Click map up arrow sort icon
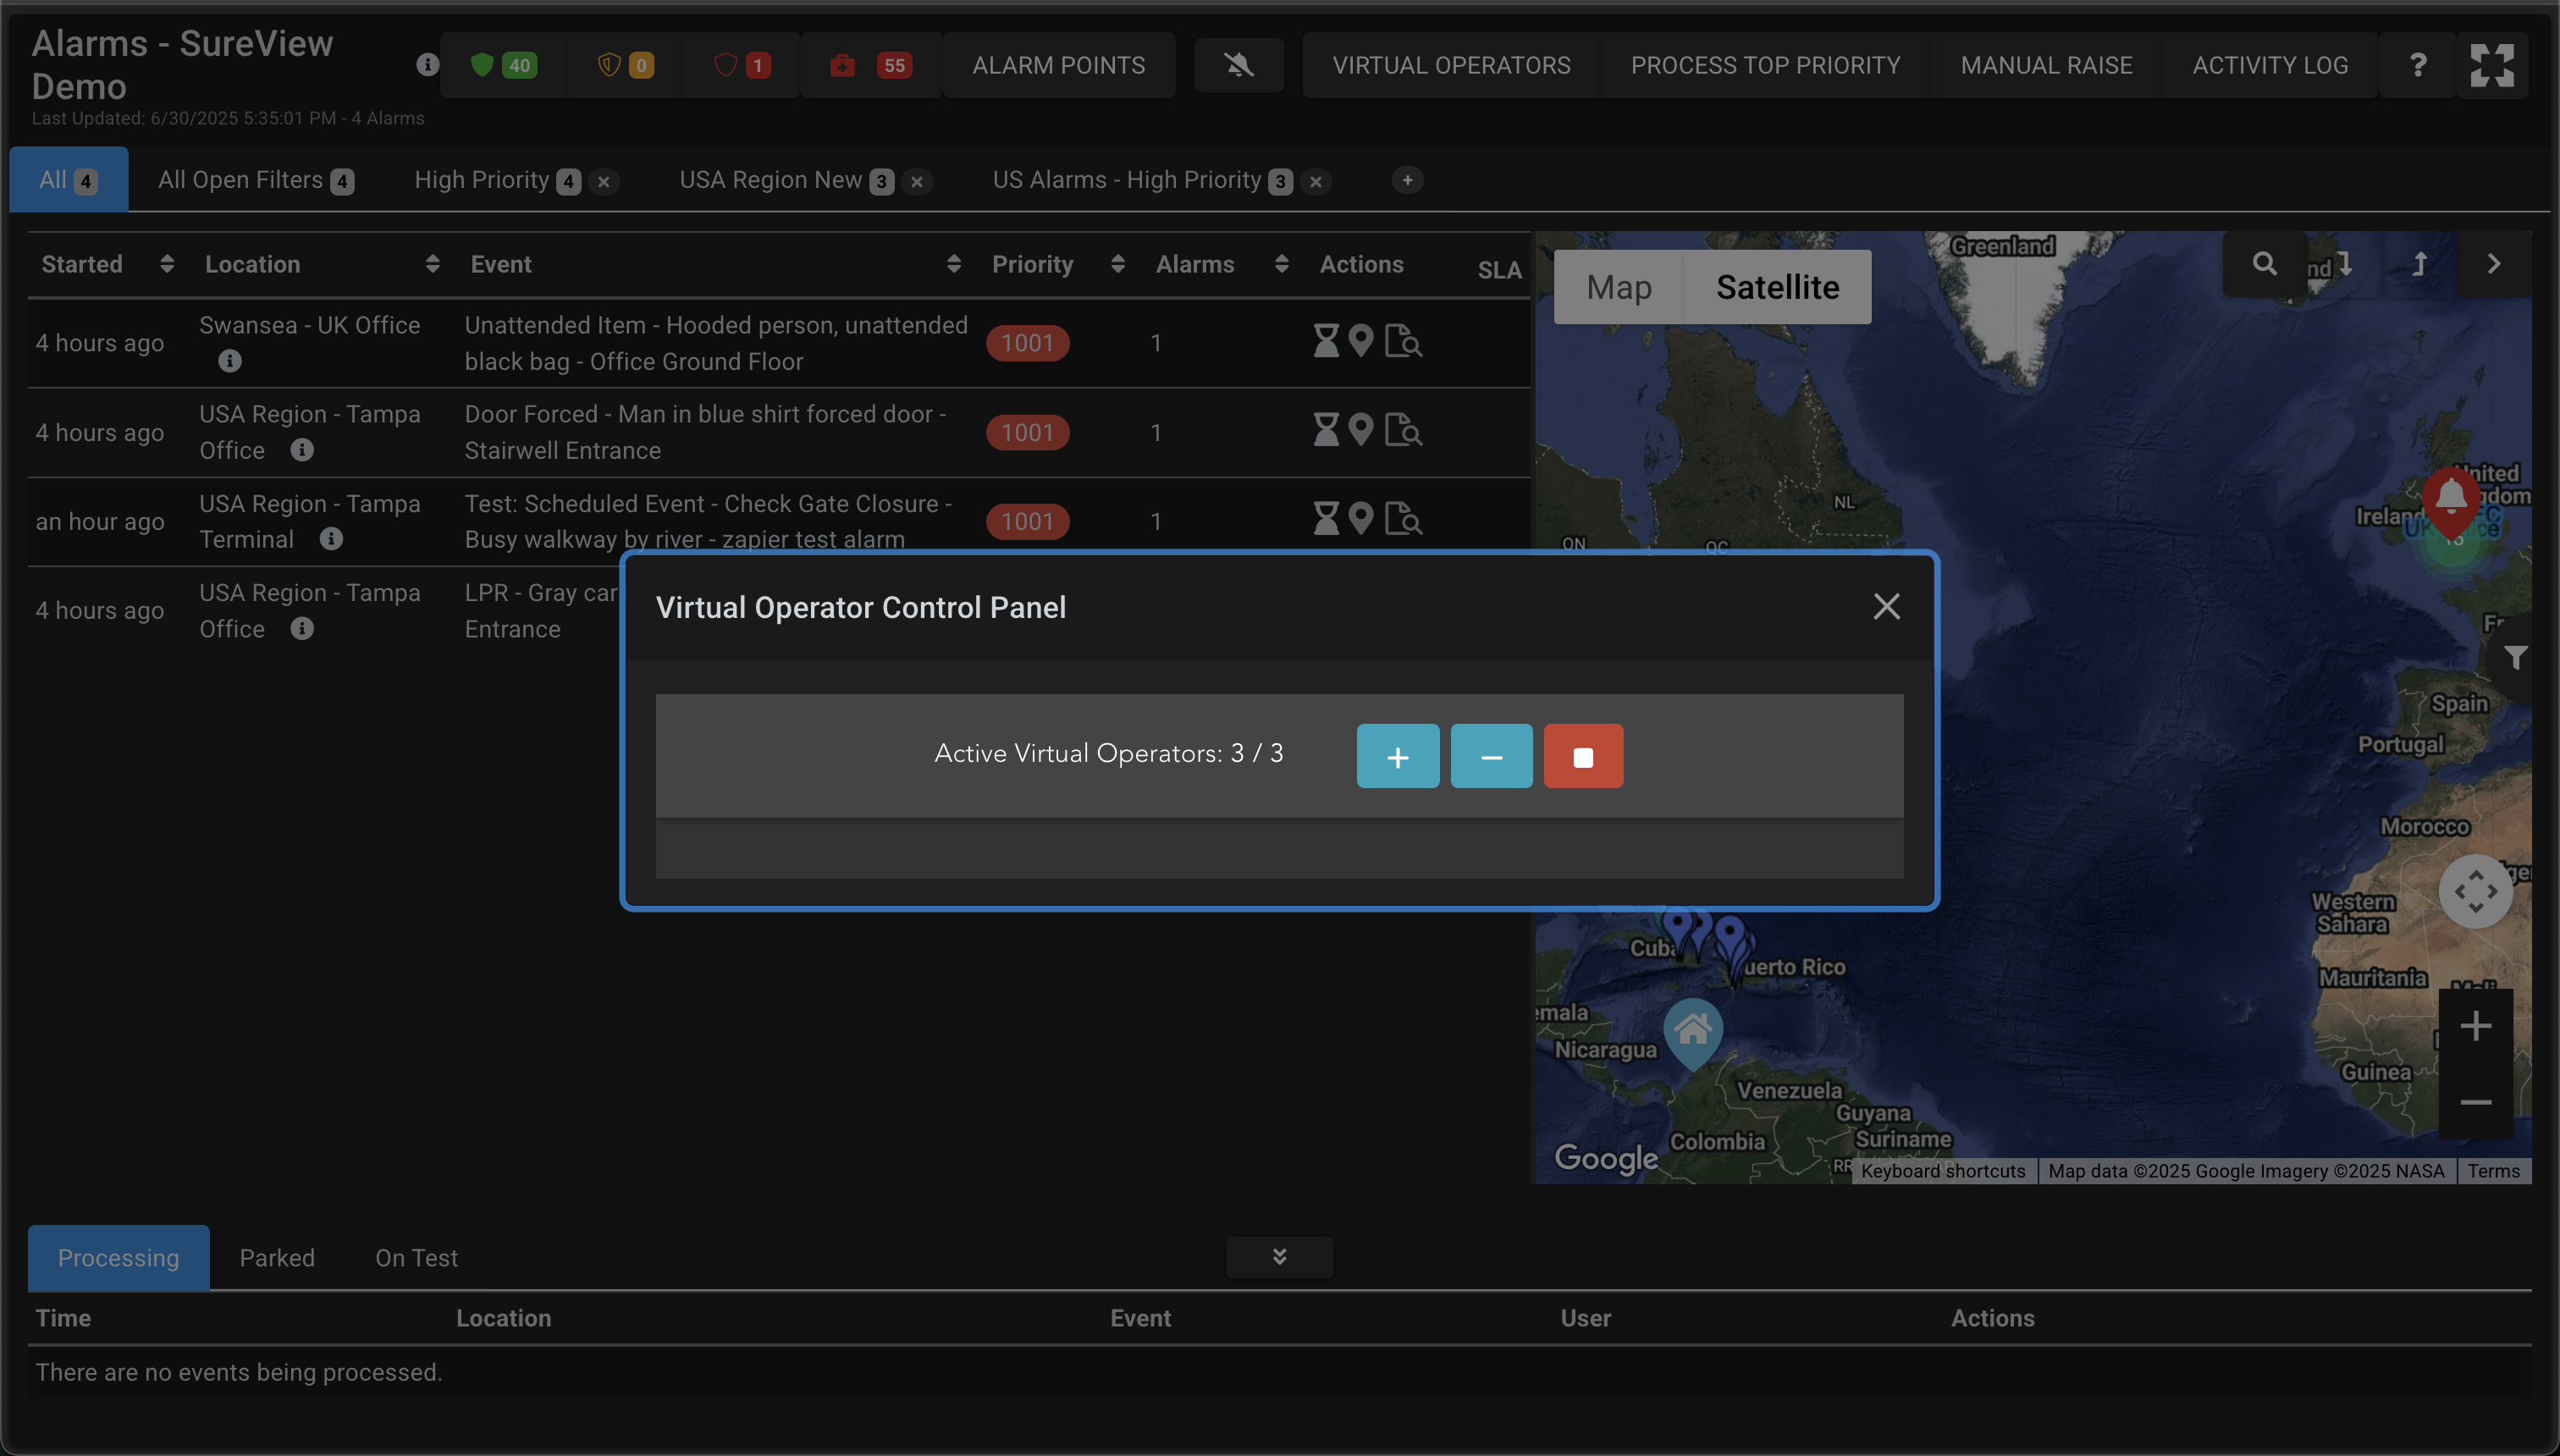This screenshot has width=2560, height=1456. (x=2420, y=264)
